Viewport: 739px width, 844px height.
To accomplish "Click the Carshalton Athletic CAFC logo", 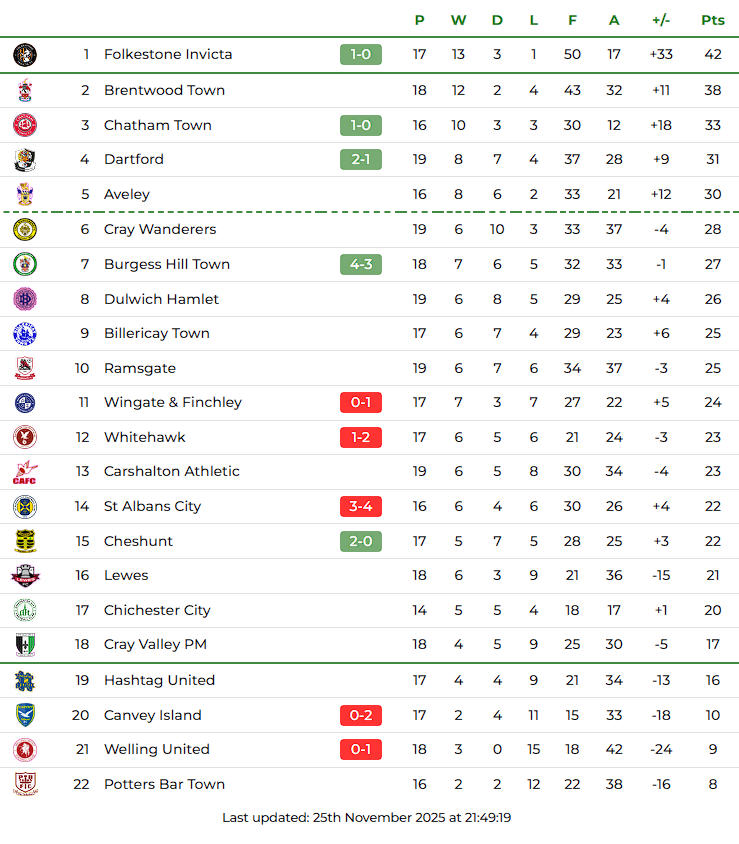I will [25, 472].
